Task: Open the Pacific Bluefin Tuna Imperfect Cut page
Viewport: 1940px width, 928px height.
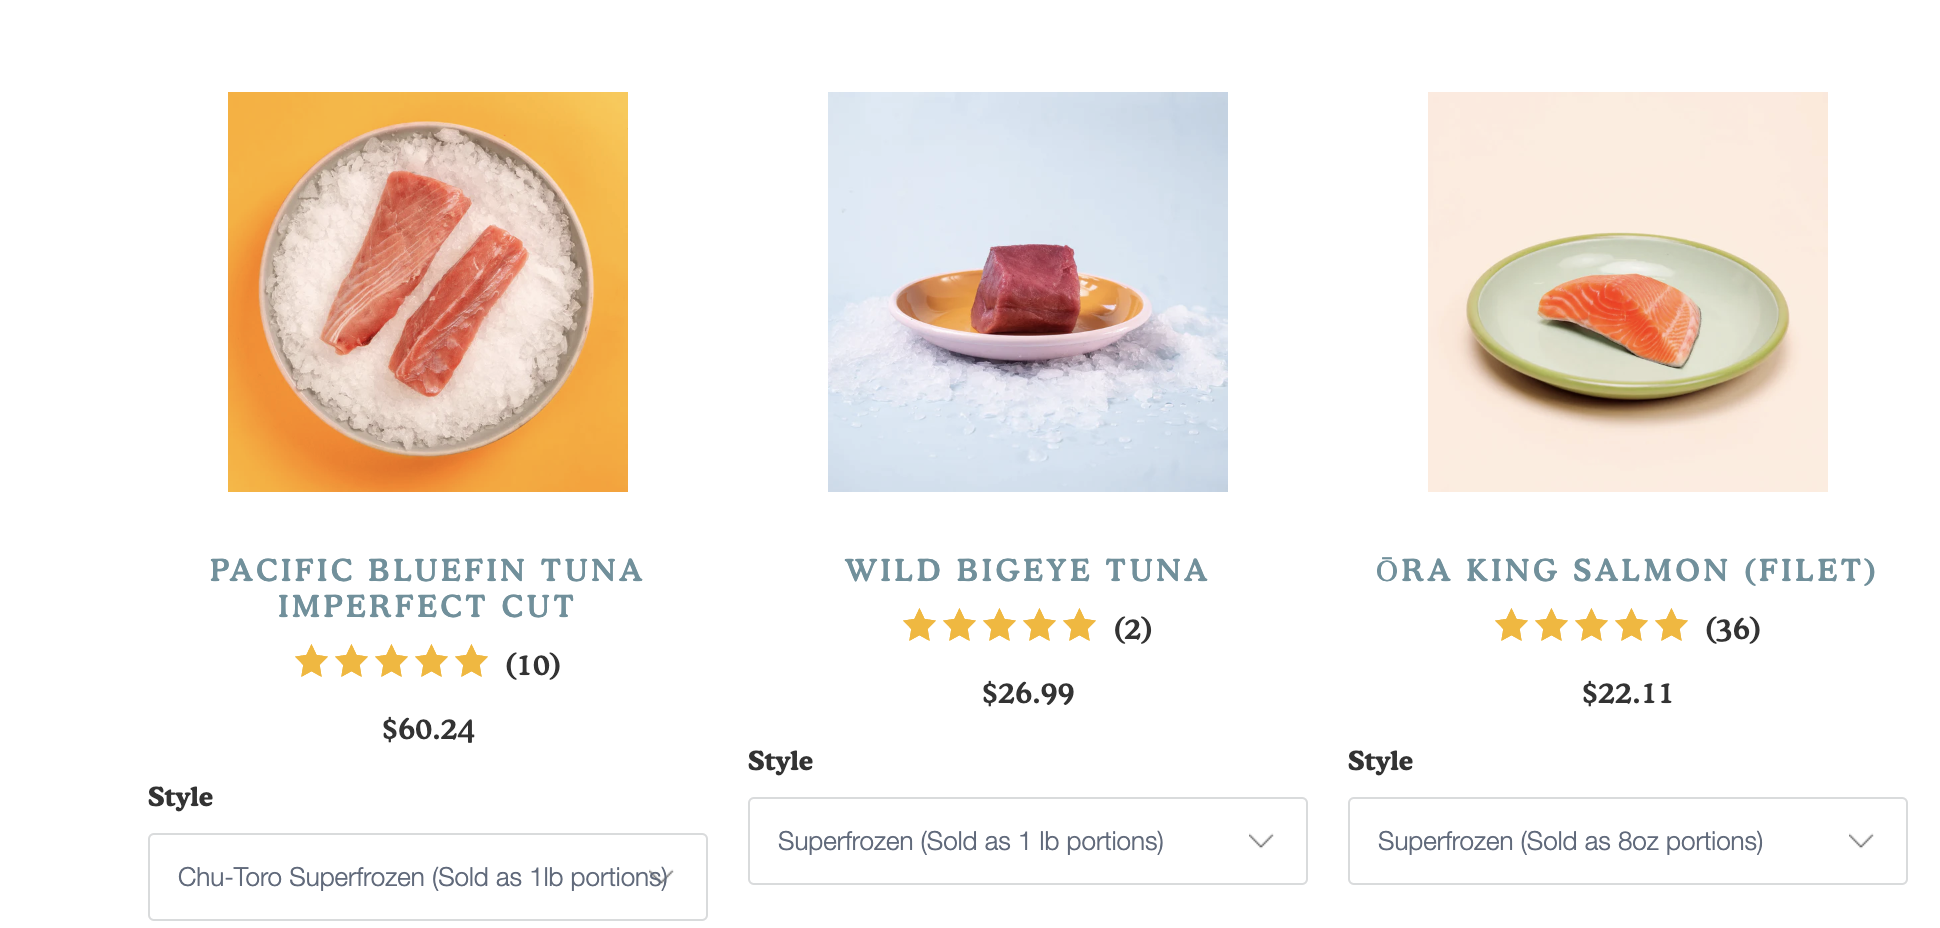Action: [x=427, y=588]
